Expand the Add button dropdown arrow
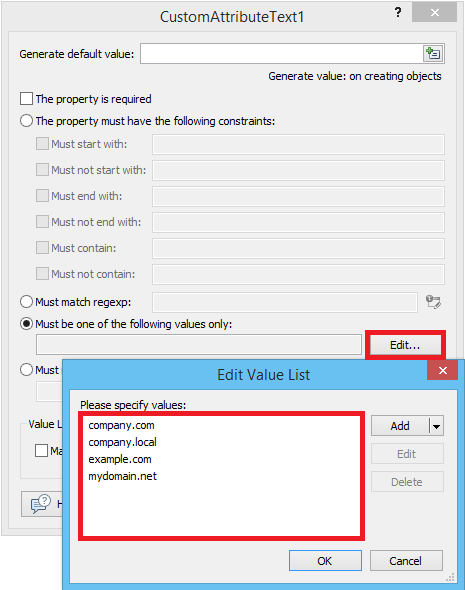 coord(436,426)
